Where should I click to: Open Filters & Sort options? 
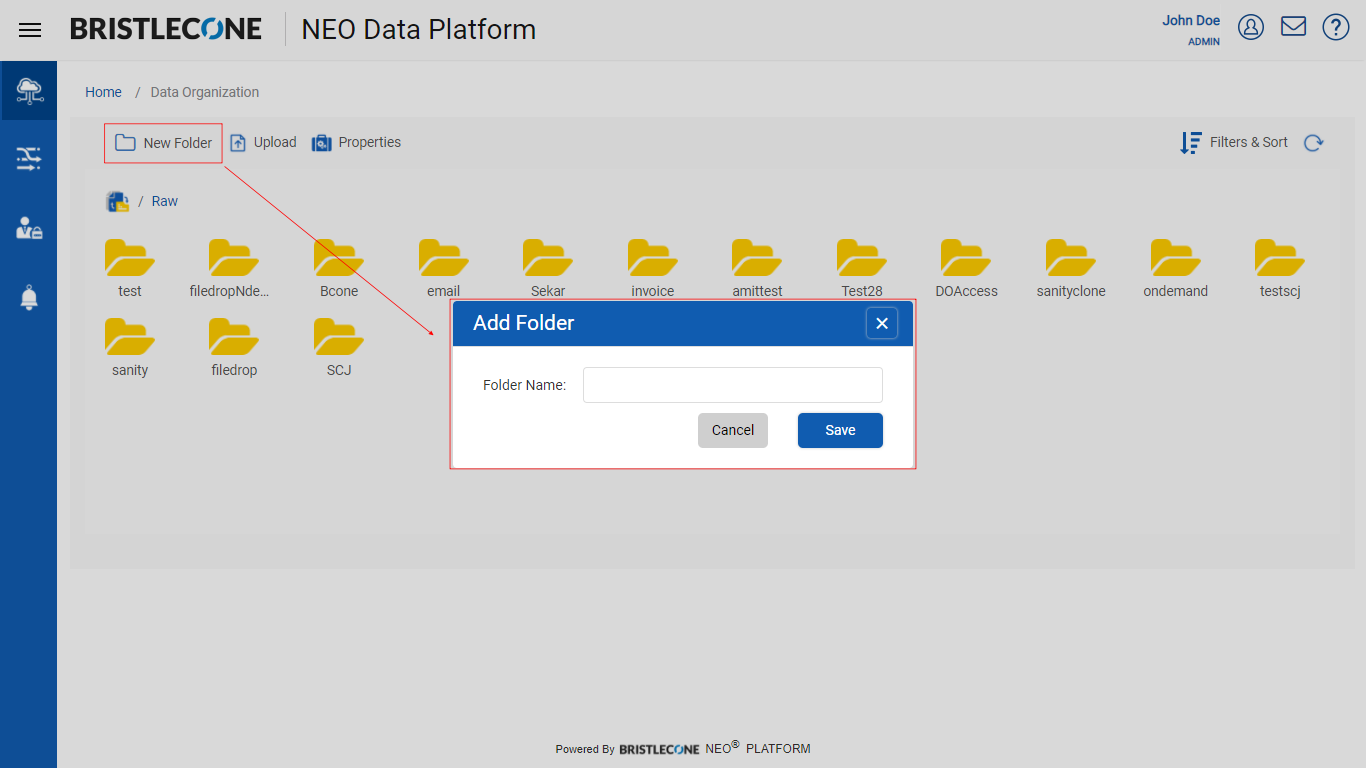click(x=1234, y=143)
